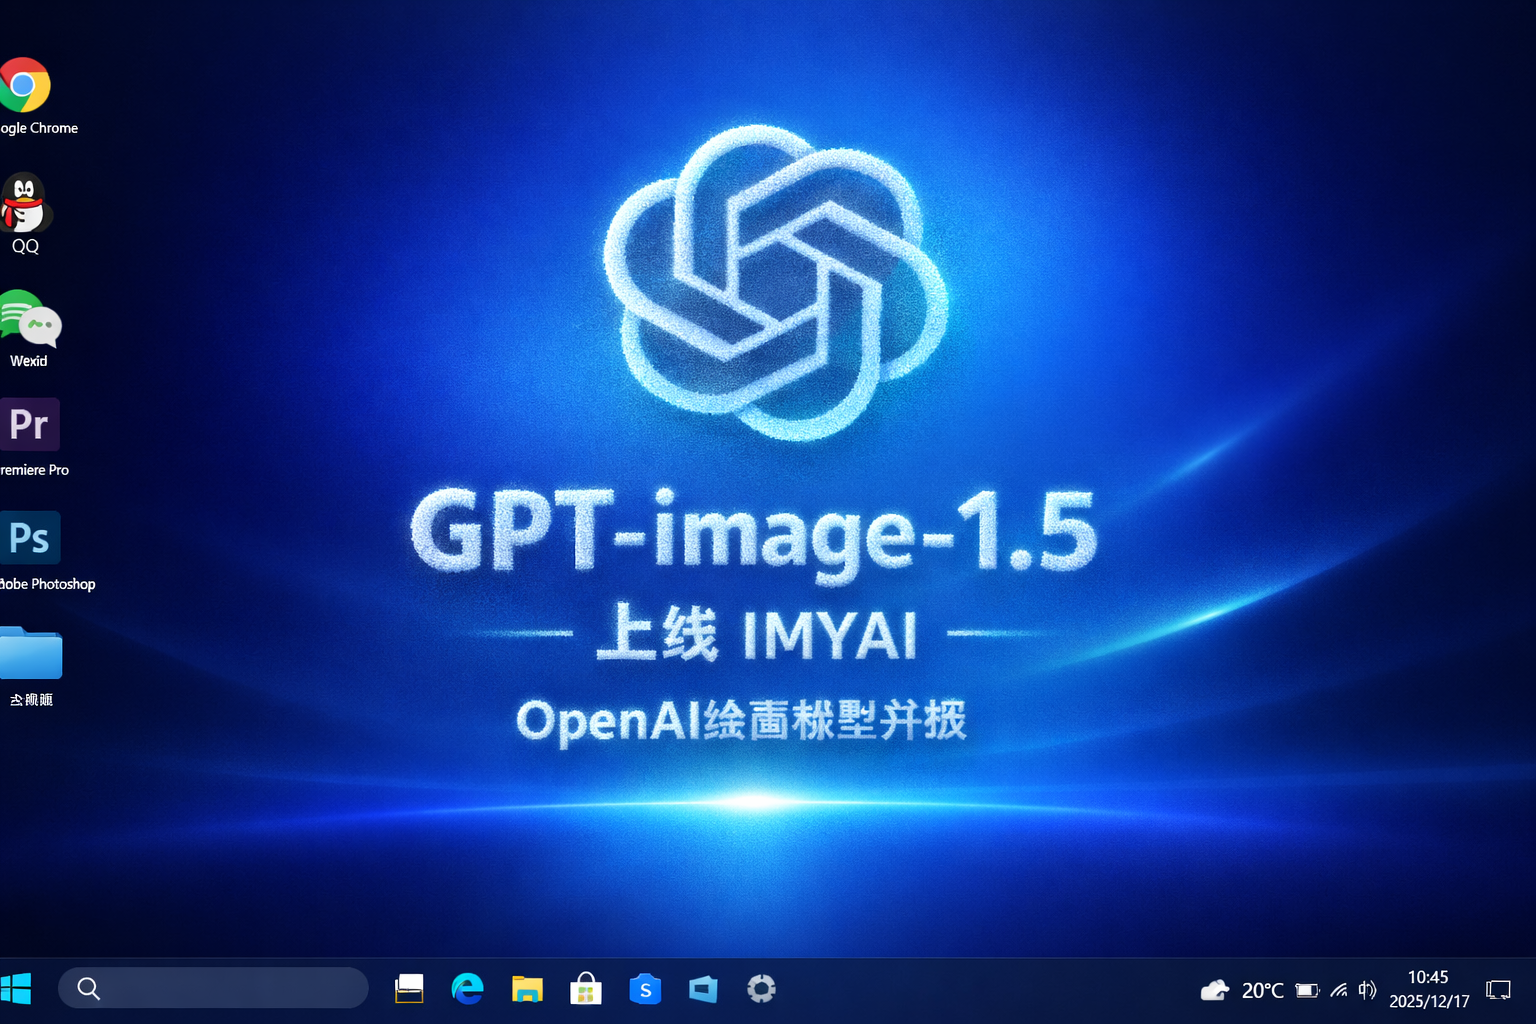Click the Google Chrome label text
Viewport: 1536px width, 1024px height.
tap(39, 128)
